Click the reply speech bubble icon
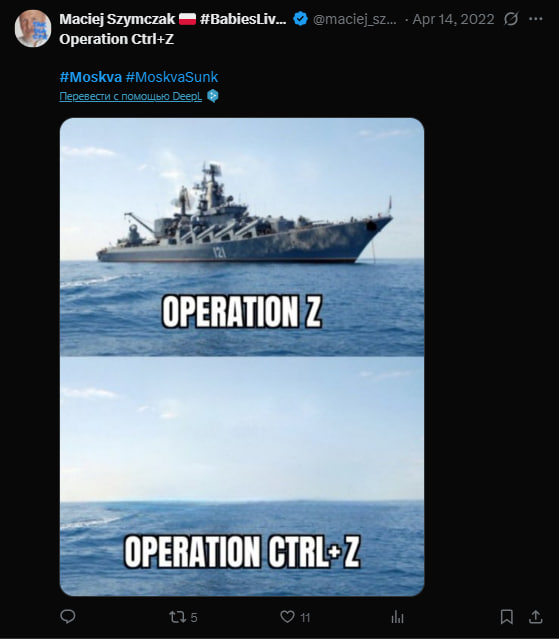 (68, 616)
